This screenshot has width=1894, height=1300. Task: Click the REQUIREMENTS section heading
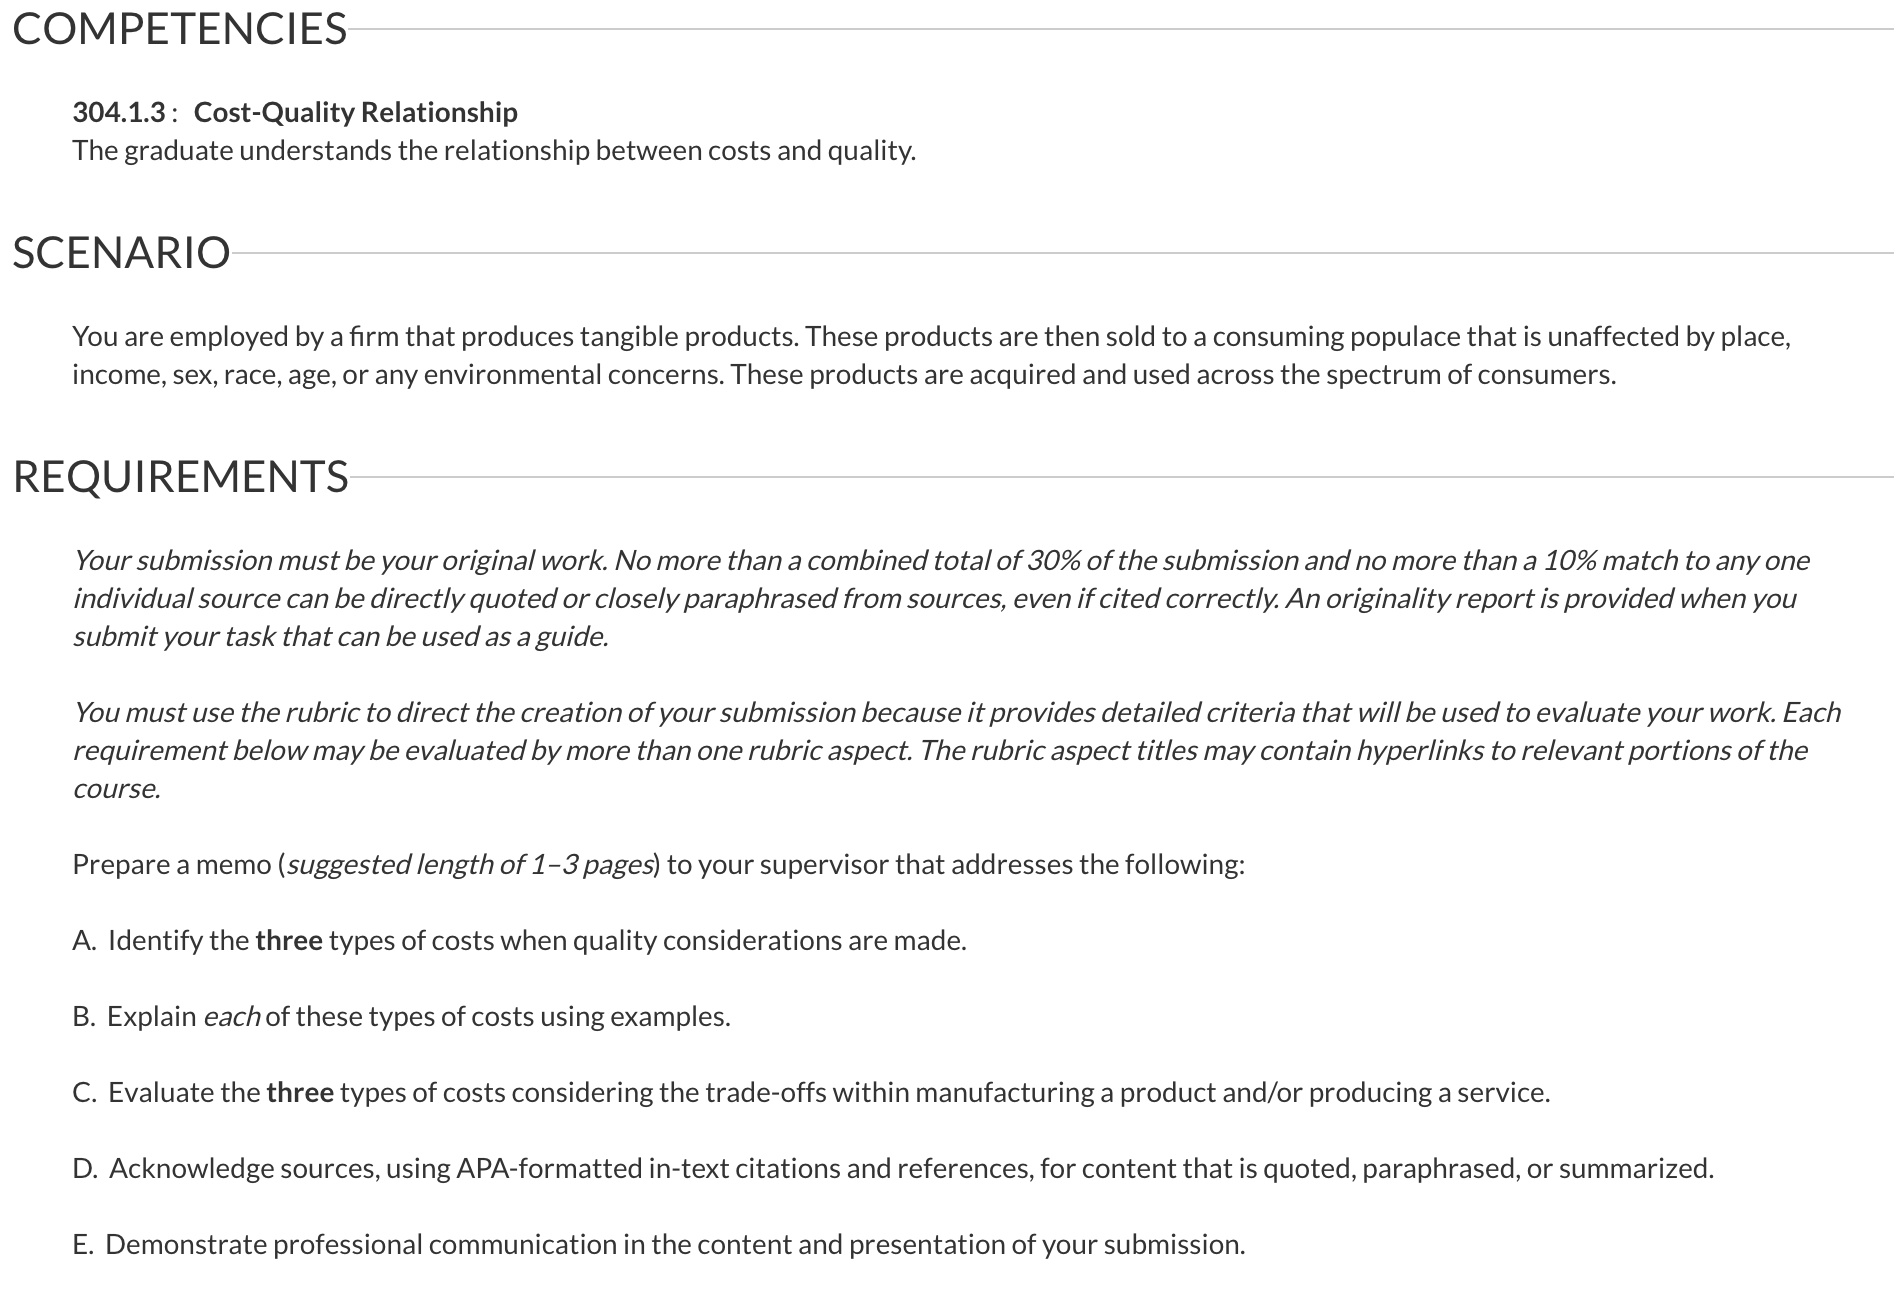[x=181, y=477]
